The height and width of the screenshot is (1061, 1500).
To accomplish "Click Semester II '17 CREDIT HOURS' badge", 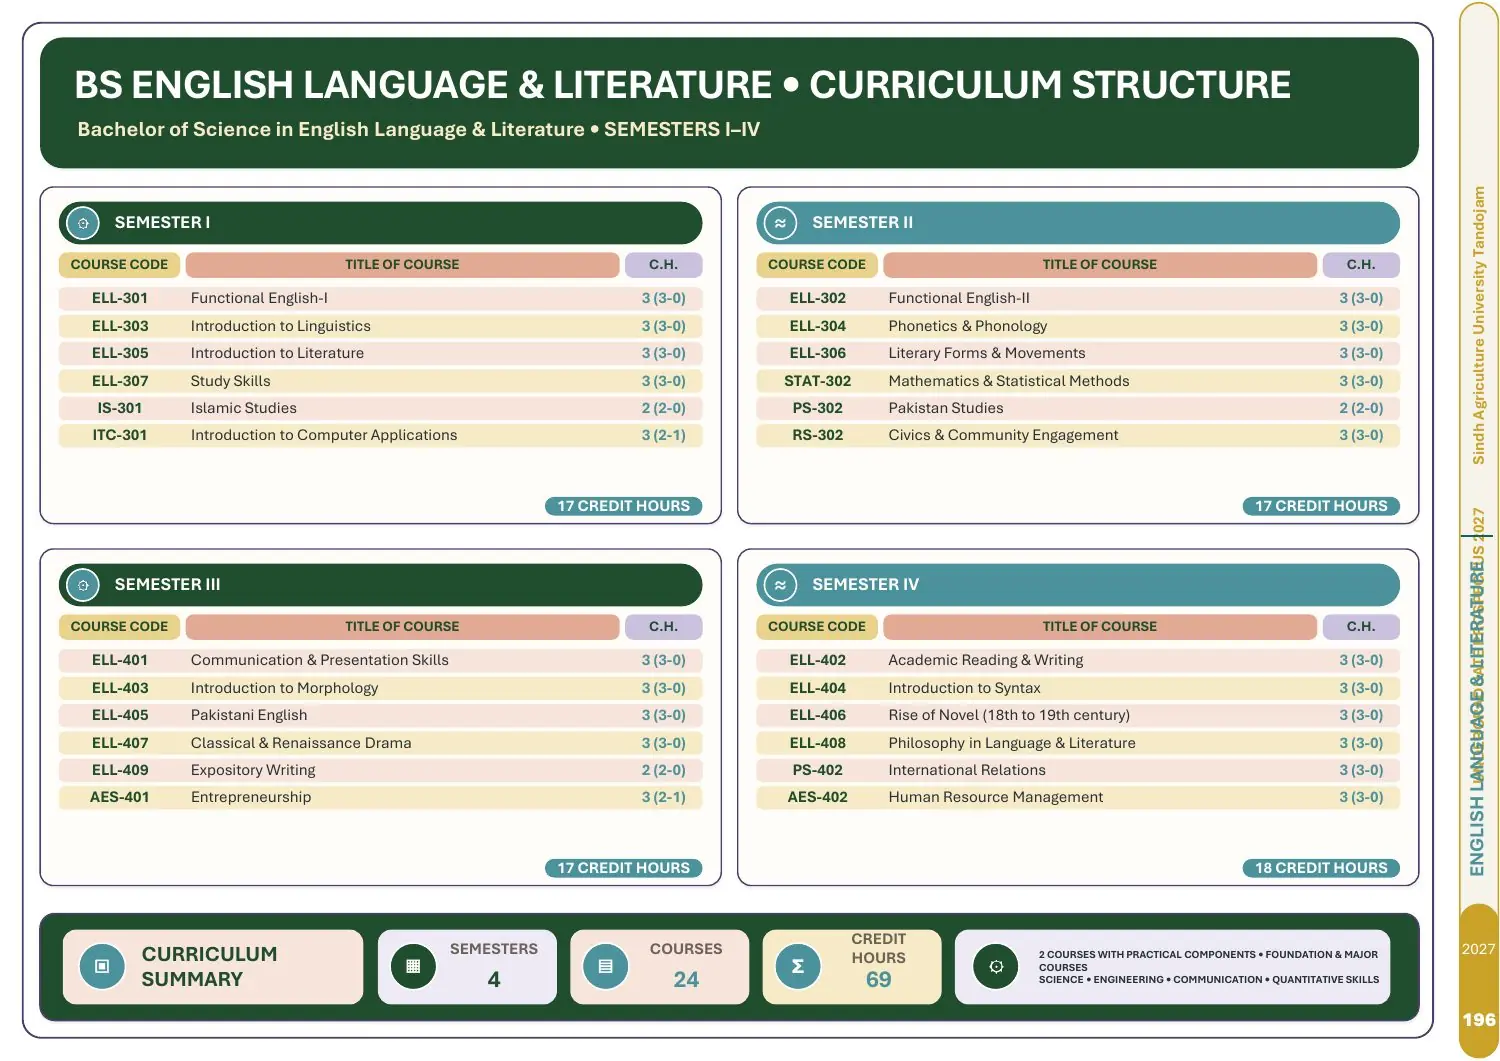I will tap(1321, 506).
